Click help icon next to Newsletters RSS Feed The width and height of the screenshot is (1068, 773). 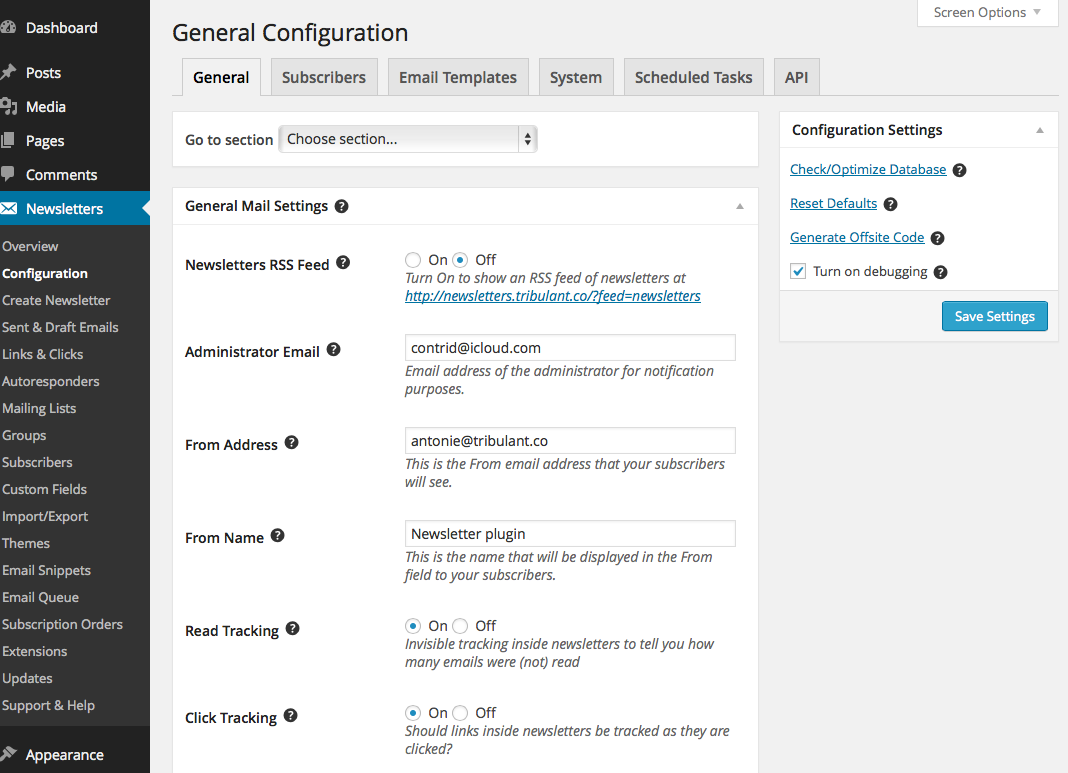pos(343,263)
